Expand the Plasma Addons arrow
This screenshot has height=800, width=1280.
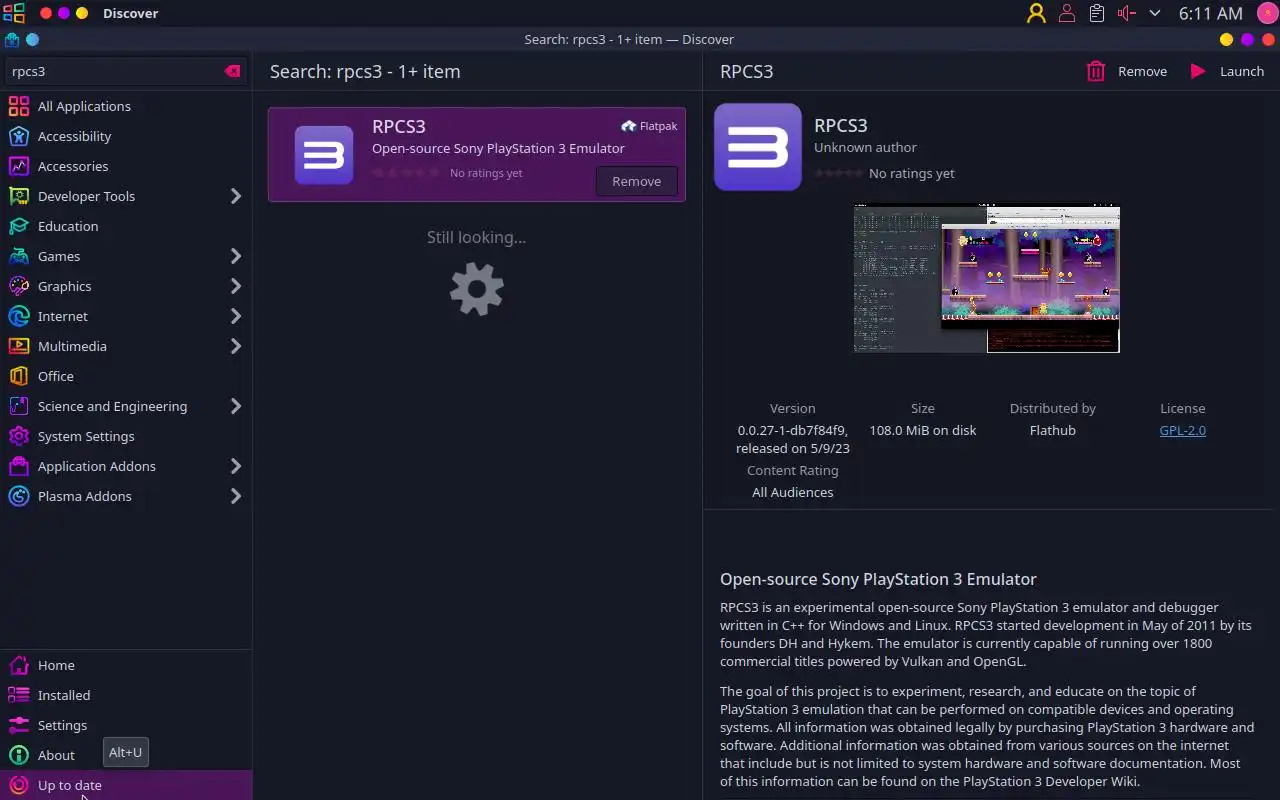tap(236, 496)
